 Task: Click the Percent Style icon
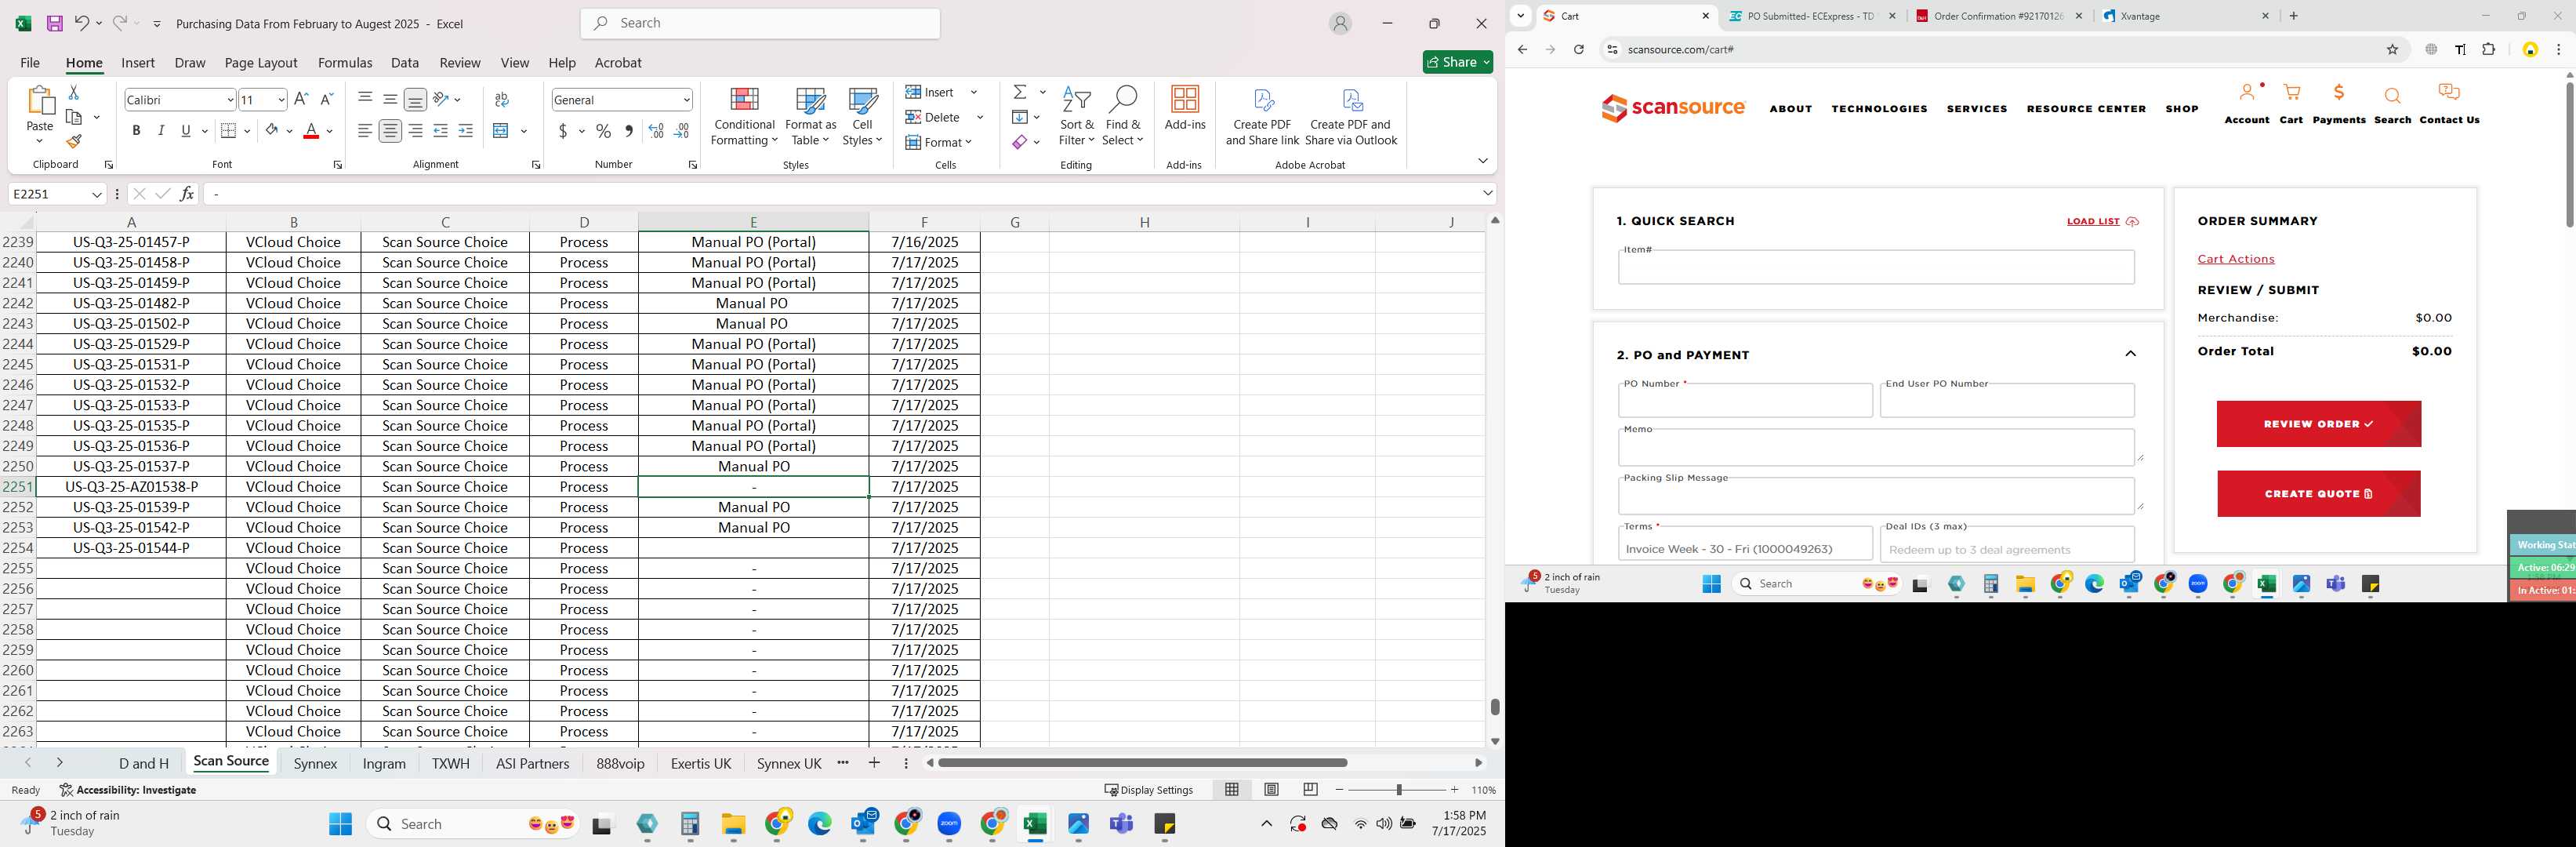click(603, 131)
